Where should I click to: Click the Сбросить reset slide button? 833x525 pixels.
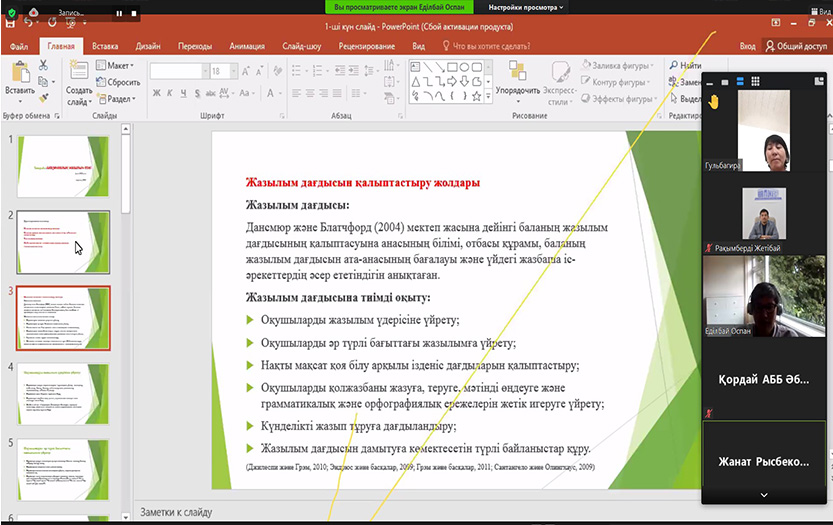119,82
